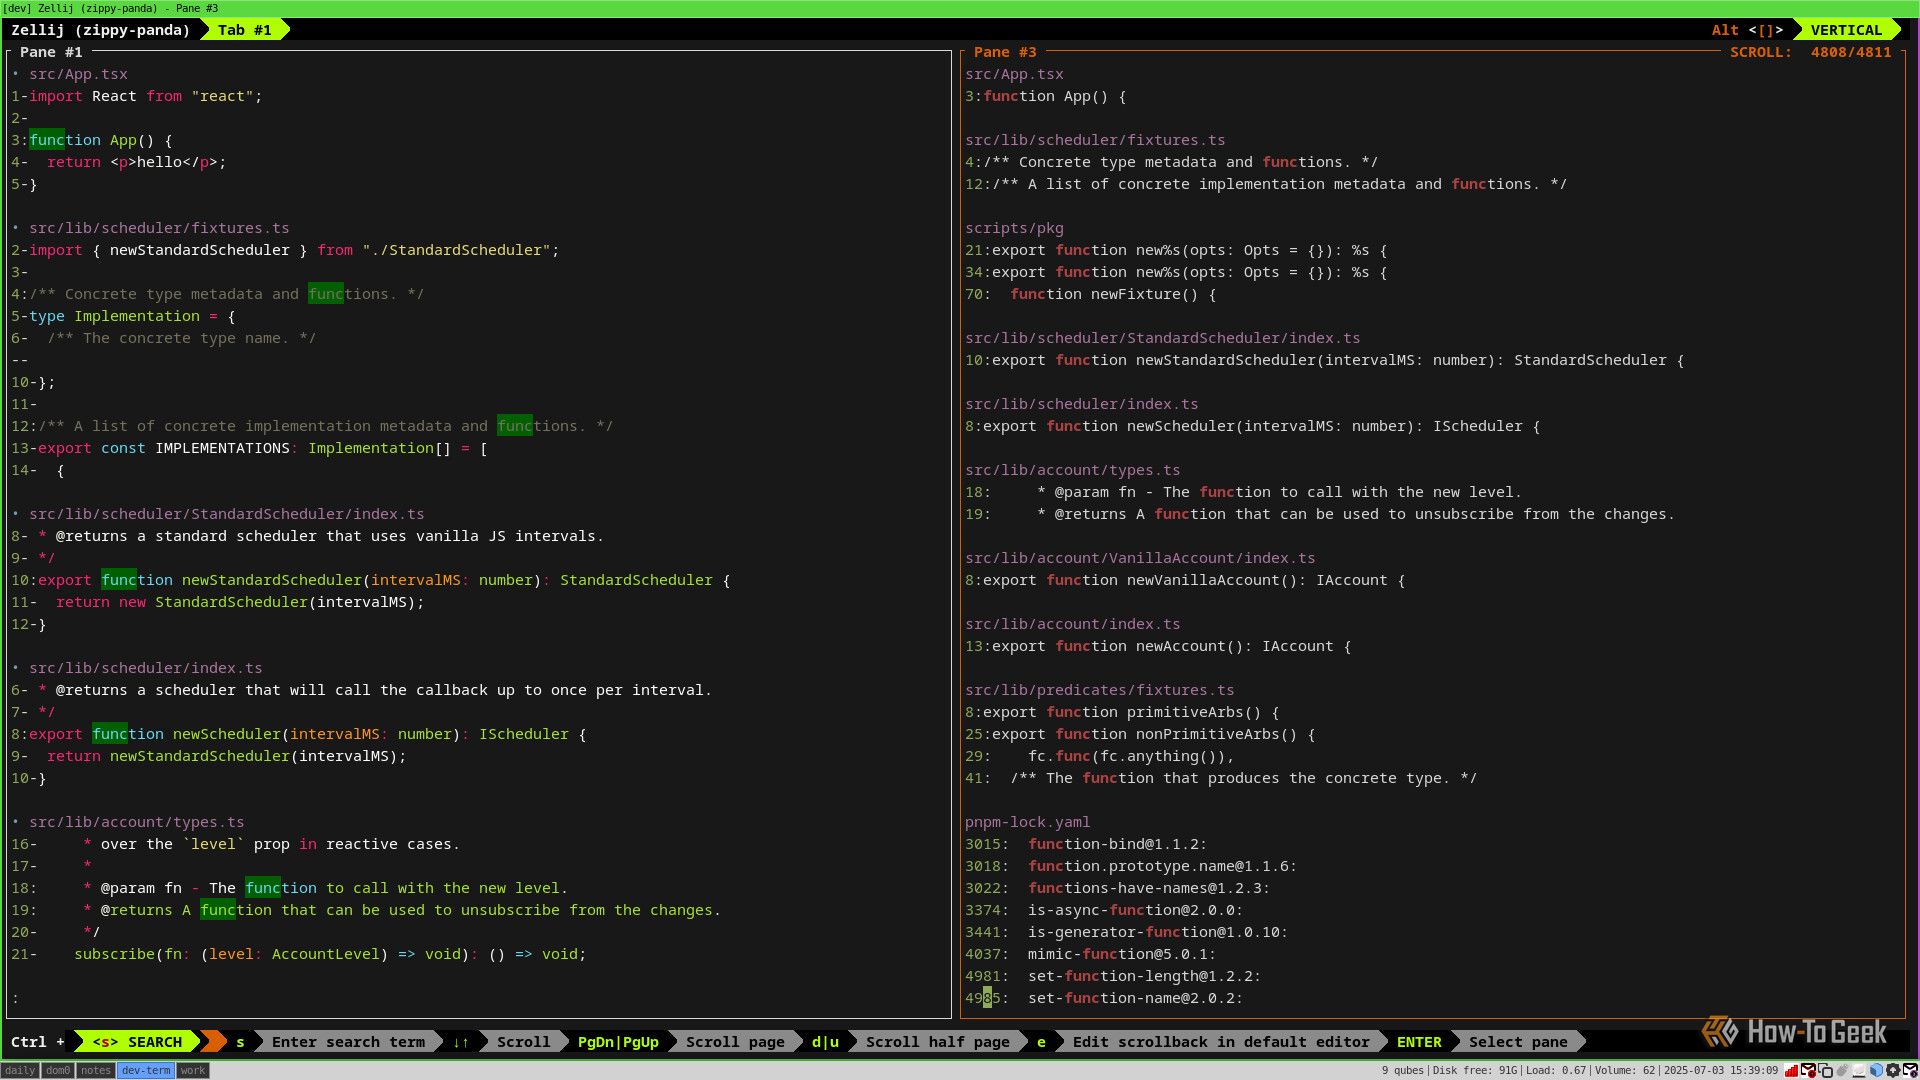Click the Select pane hint

tap(1518, 1042)
